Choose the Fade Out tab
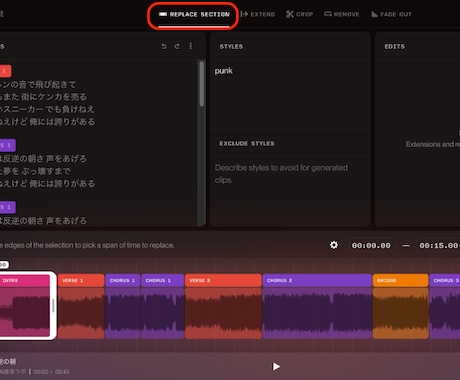Screen dimensions: 460x380 coord(391,14)
